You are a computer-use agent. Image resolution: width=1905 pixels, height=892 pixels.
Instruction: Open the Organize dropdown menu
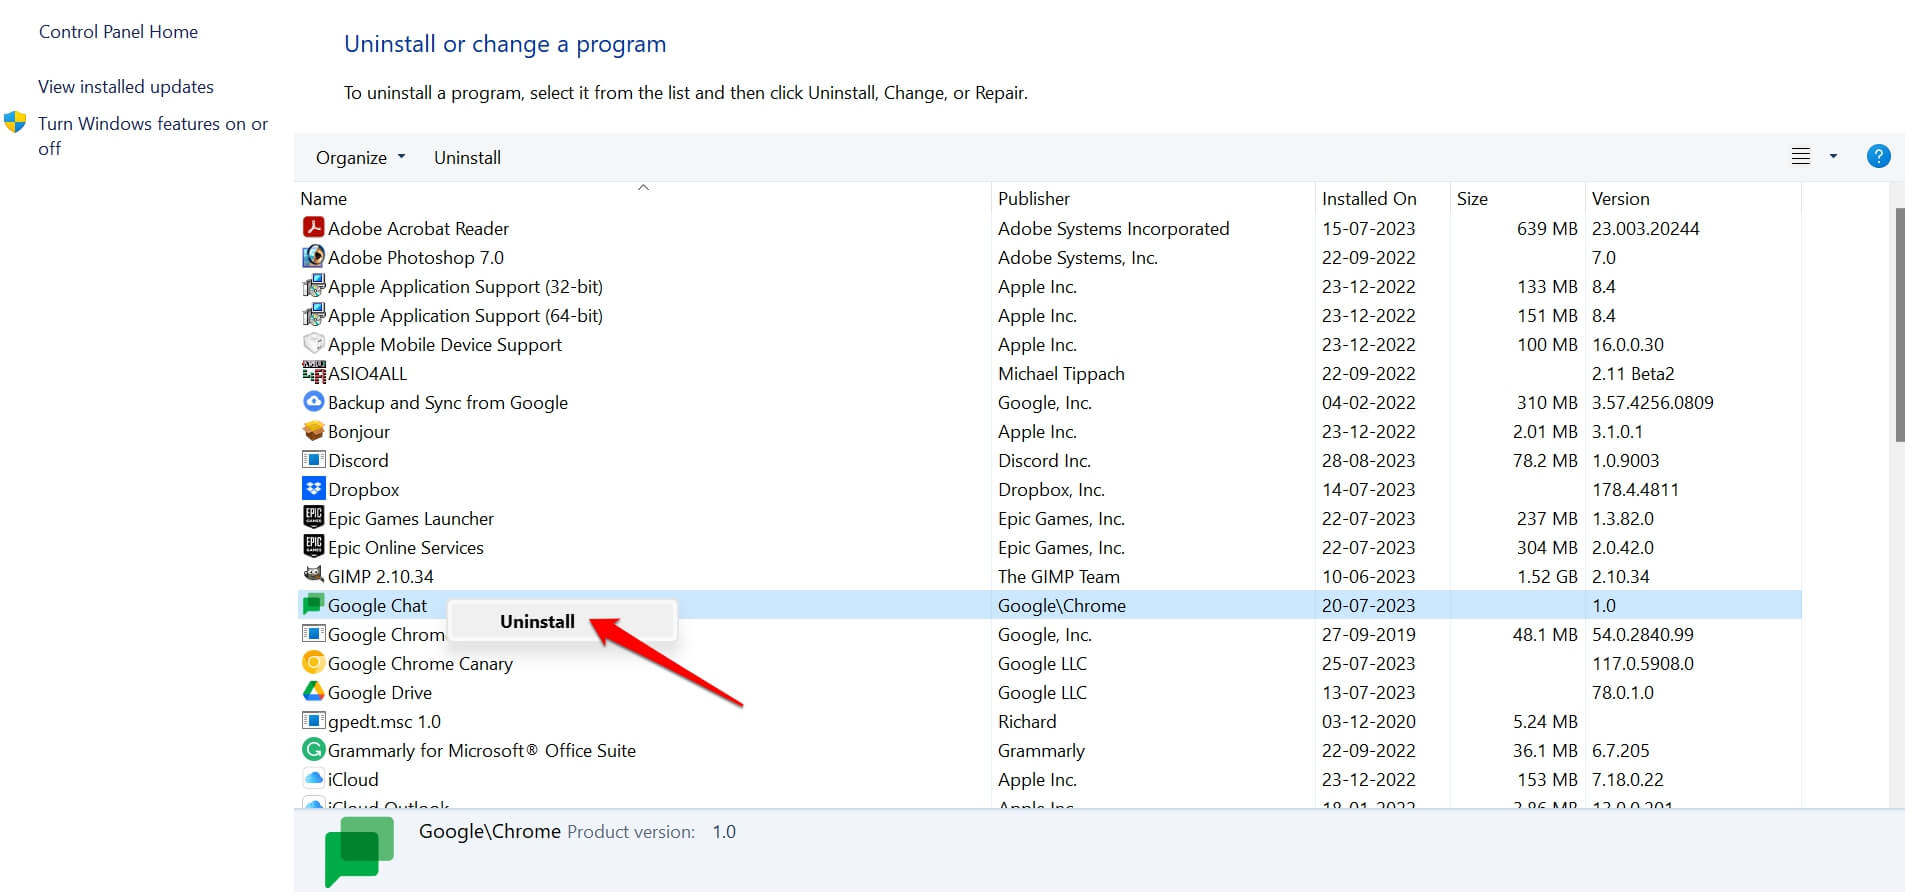pos(360,158)
